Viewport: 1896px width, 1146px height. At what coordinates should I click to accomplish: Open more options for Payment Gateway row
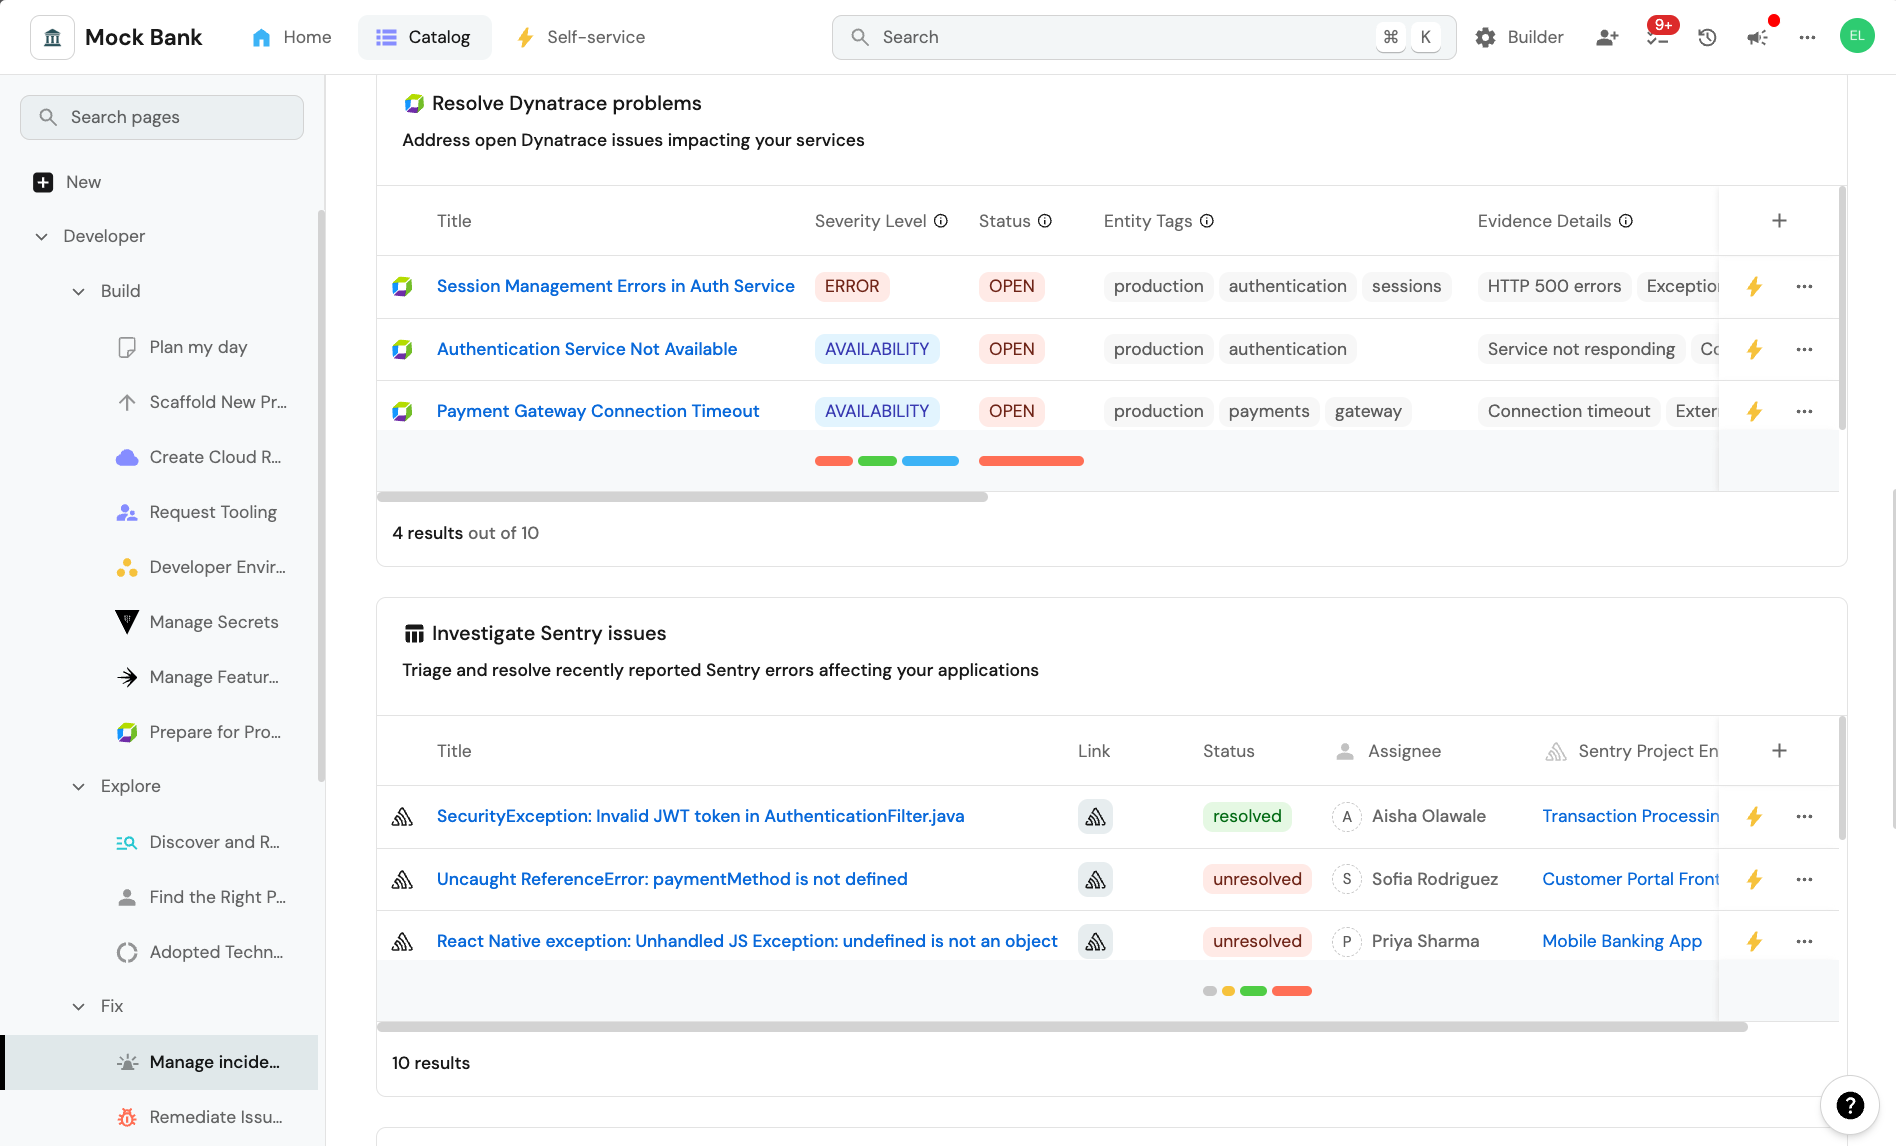(x=1804, y=411)
